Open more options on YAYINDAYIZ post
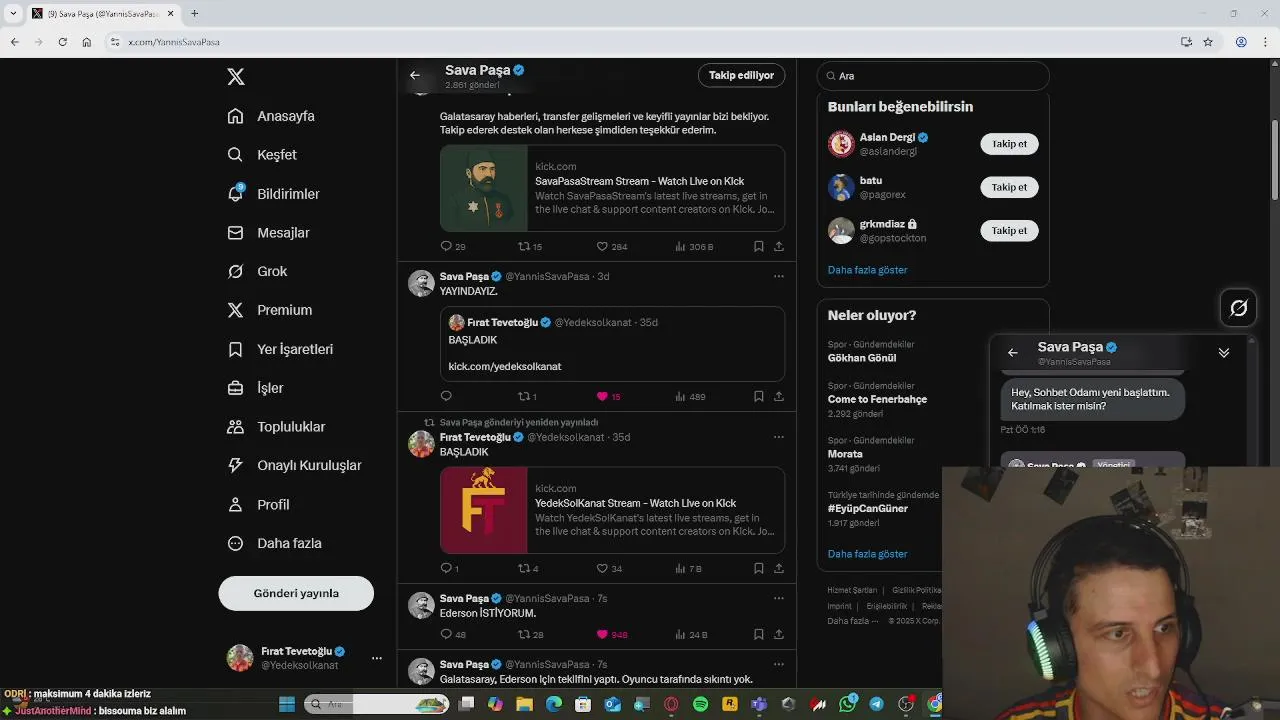The image size is (1280, 720). (x=778, y=276)
